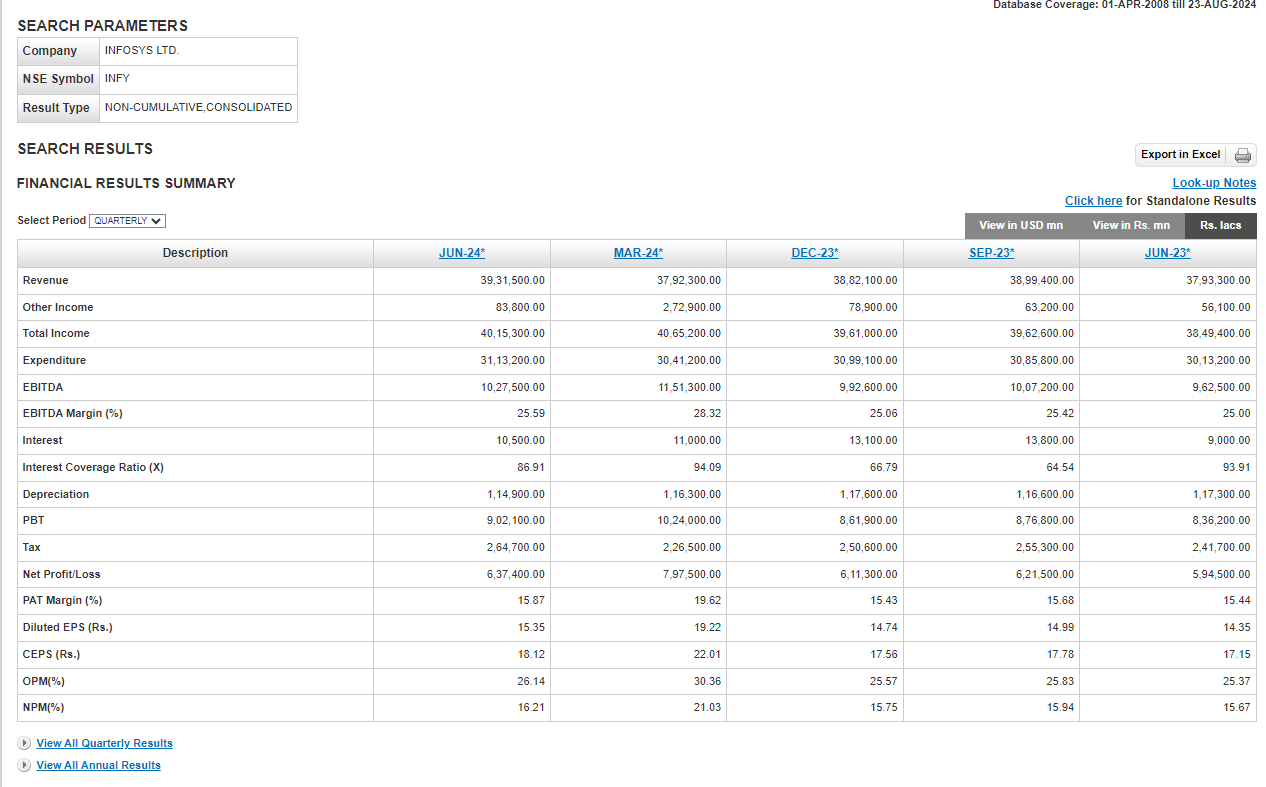Open the JUN-24* column header link
1266x787 pixels.
click(x=462, y=253)
